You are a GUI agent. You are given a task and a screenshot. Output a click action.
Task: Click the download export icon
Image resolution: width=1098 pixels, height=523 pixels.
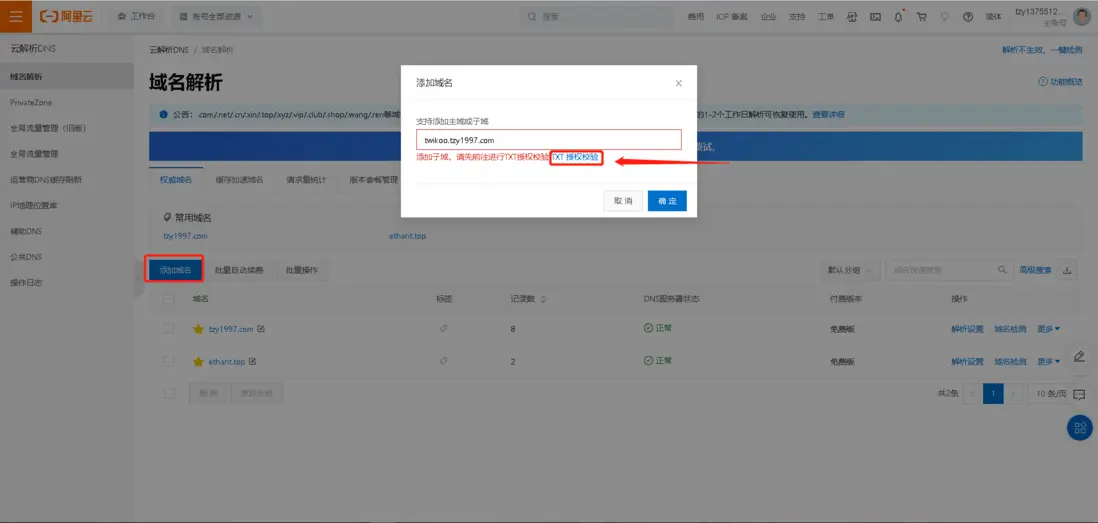click(x=1067, y=270)
